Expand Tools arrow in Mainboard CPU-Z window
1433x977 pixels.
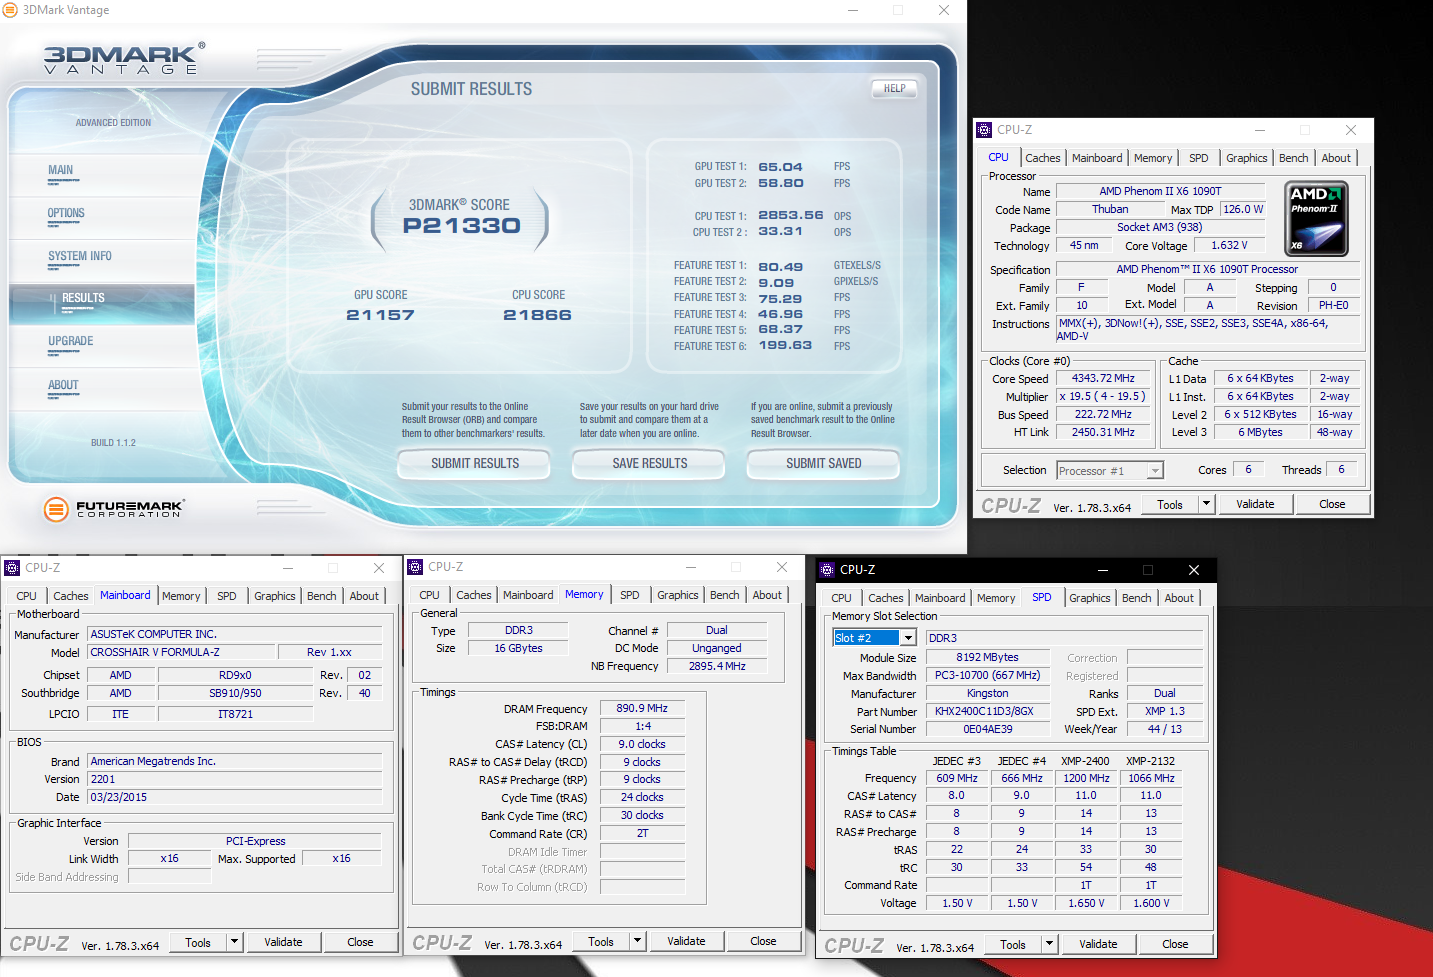click(x=234, y=942)
